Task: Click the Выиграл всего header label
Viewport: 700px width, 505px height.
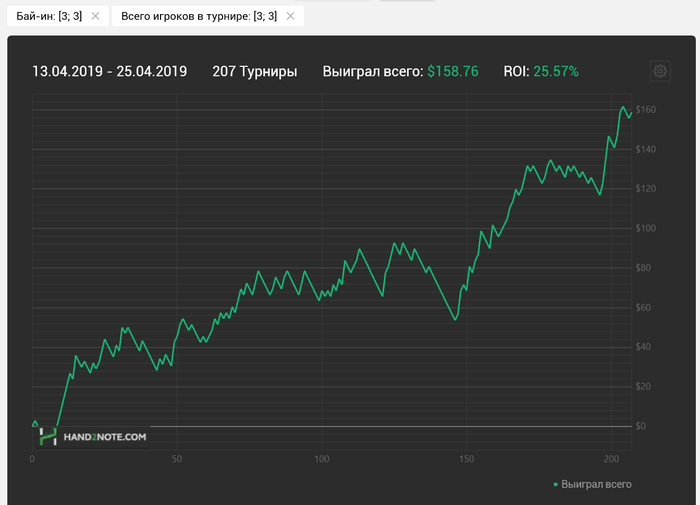Action: [373, 71]
